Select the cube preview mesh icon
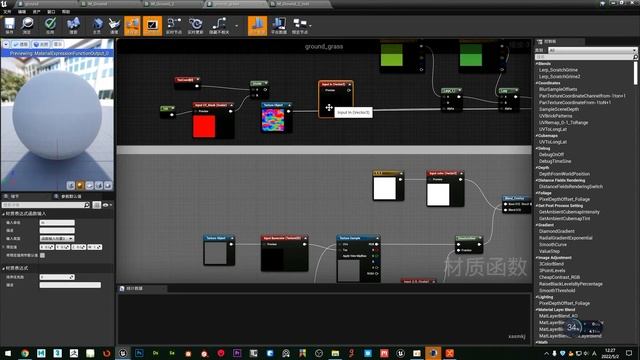Image resolution: width=640 pixels, height=360 pixels. click(99, 186)
